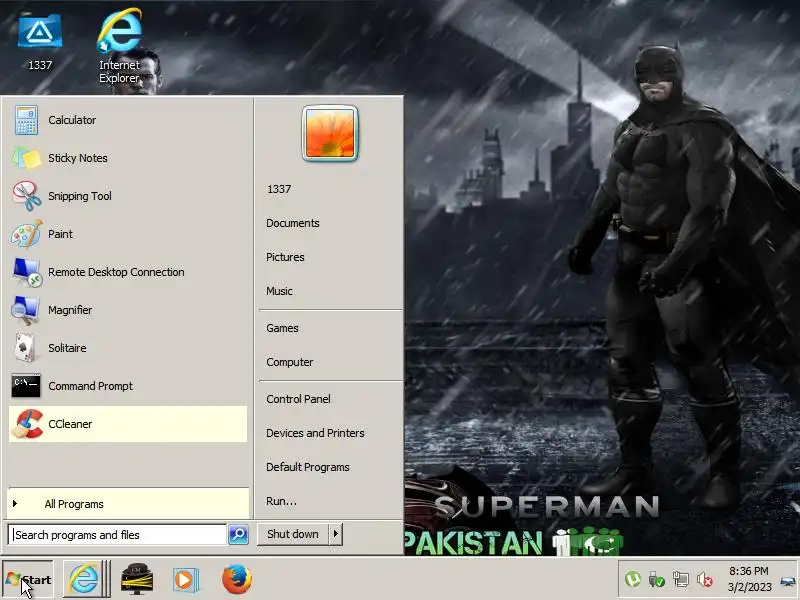Open the 1337 folder desktop icon

click(x=40, y=32)
